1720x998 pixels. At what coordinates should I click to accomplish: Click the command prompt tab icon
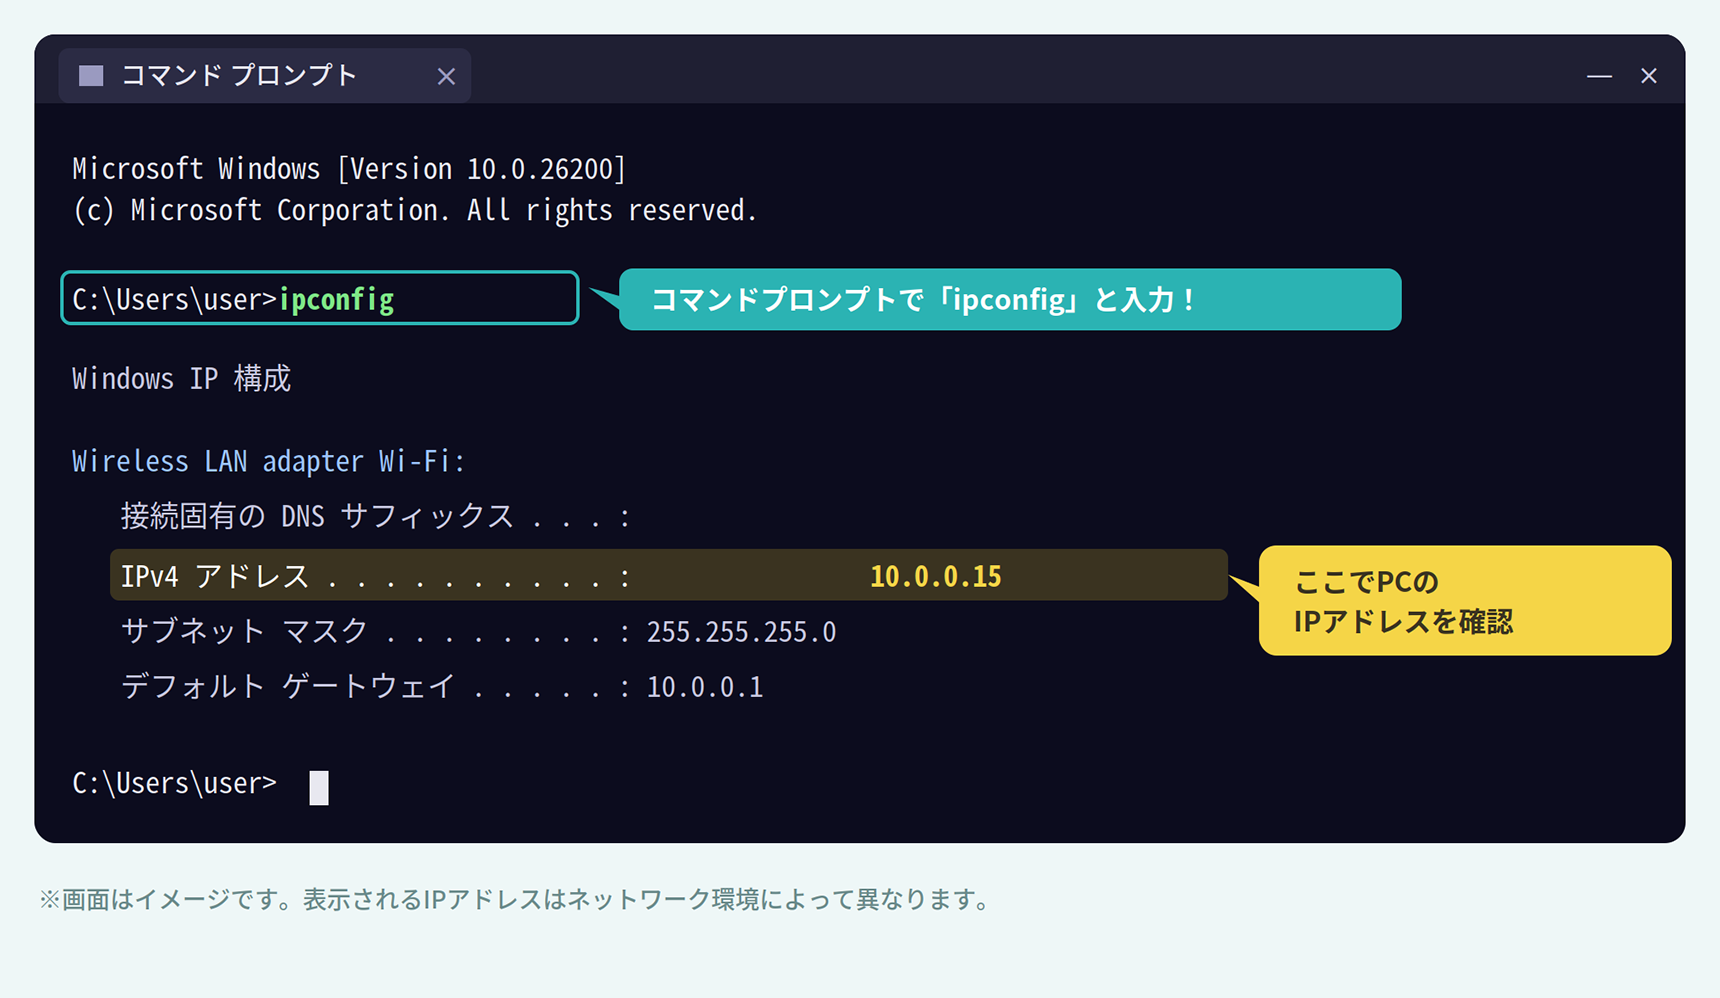tap(91, 76)
